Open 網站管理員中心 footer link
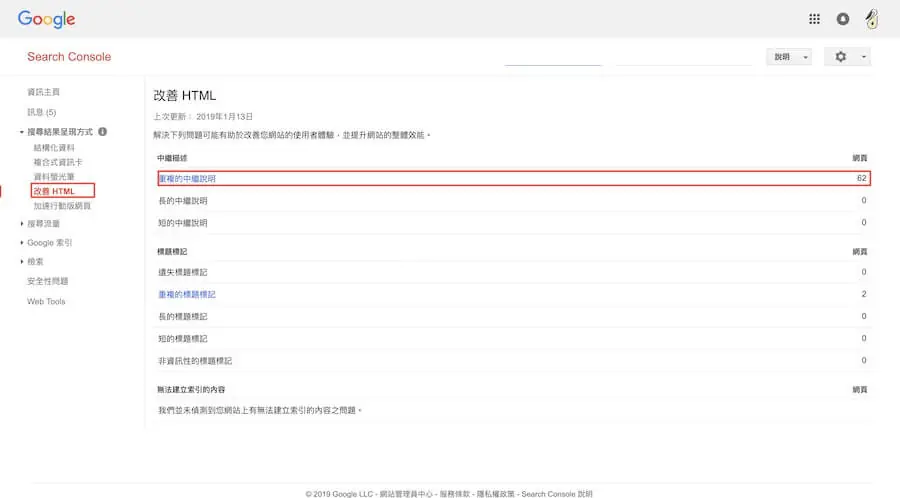The width and height of the screenshot is (900, 498). pyautogui.click(x=406, y=493)
